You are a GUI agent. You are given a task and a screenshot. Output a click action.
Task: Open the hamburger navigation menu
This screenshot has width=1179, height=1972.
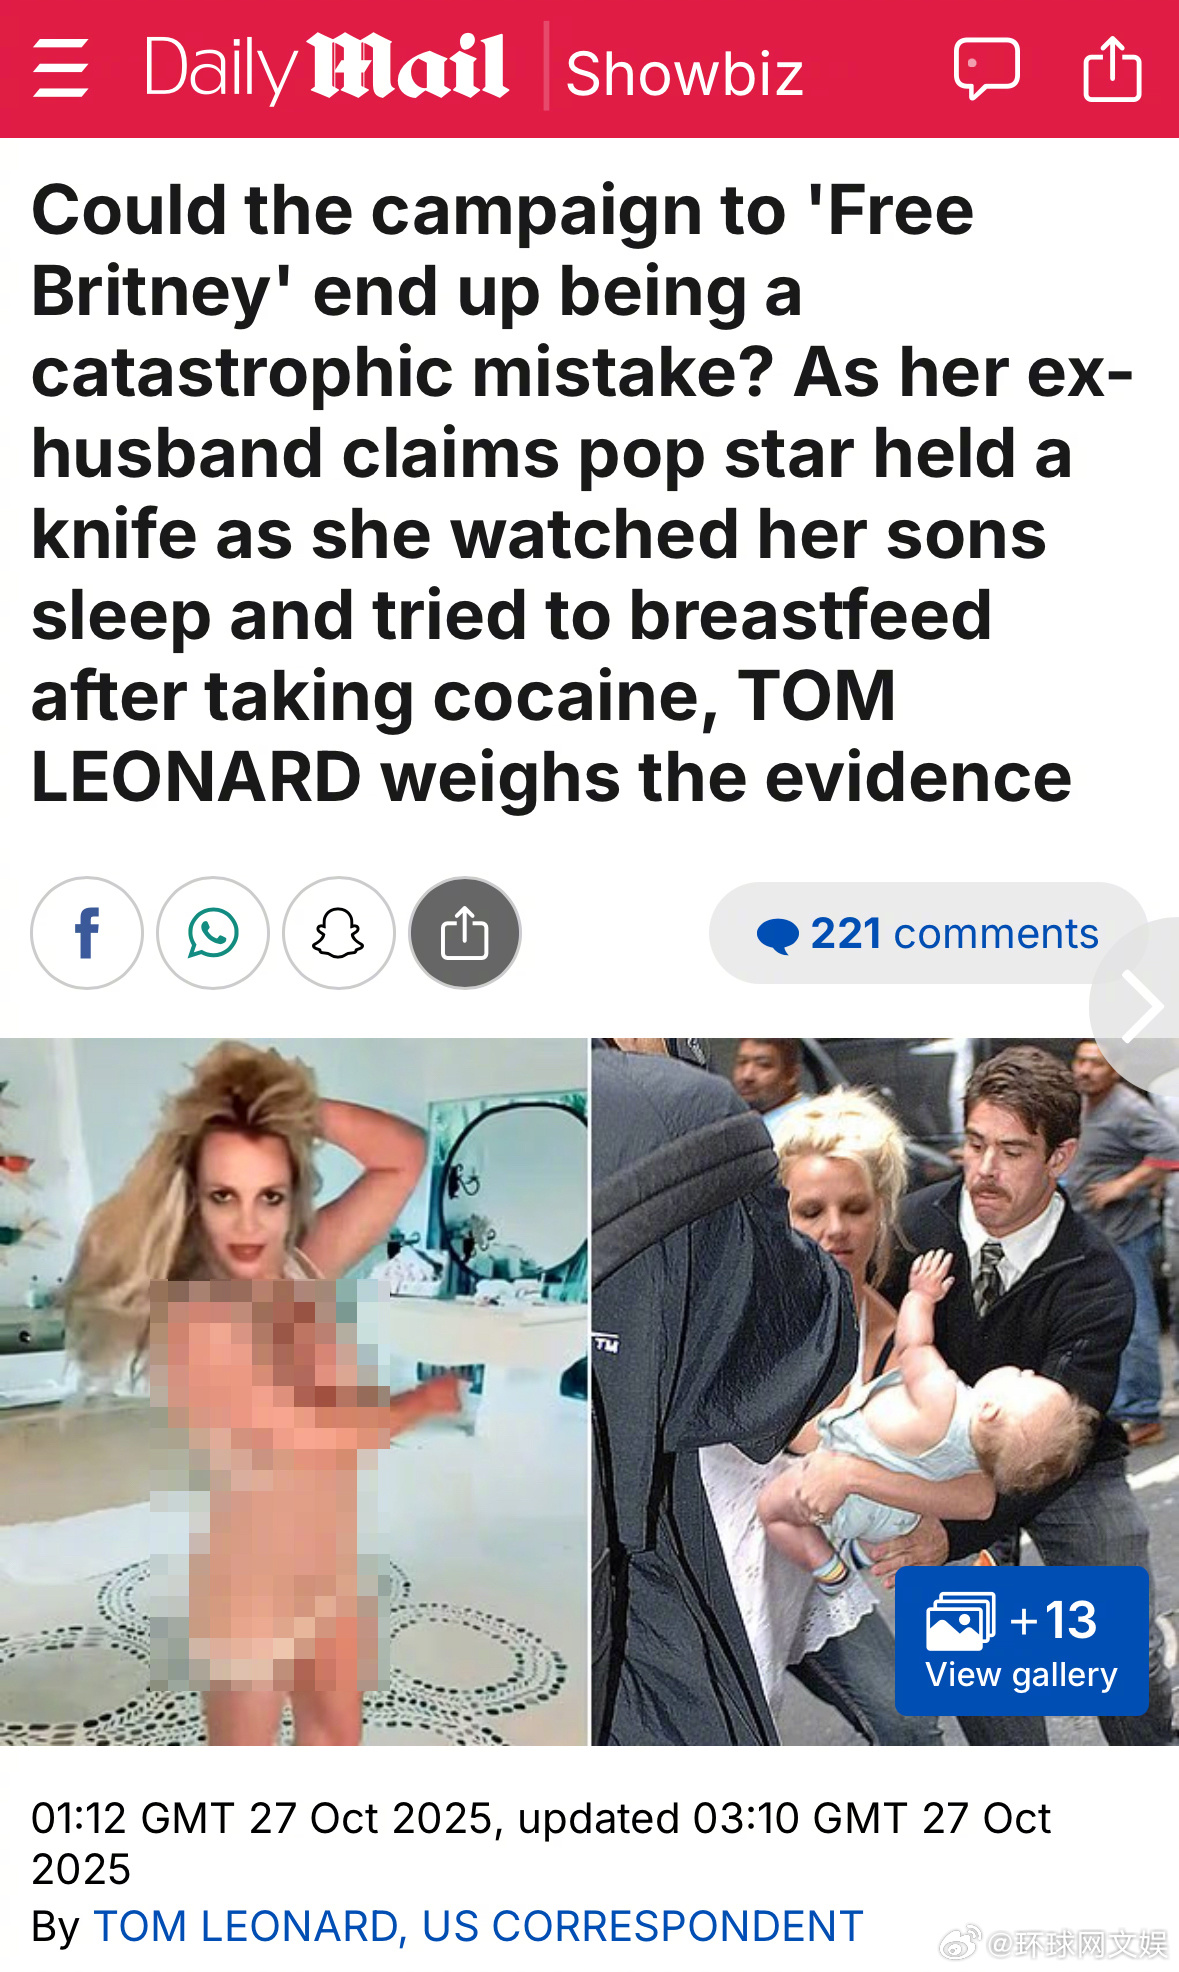coord(60,68)
